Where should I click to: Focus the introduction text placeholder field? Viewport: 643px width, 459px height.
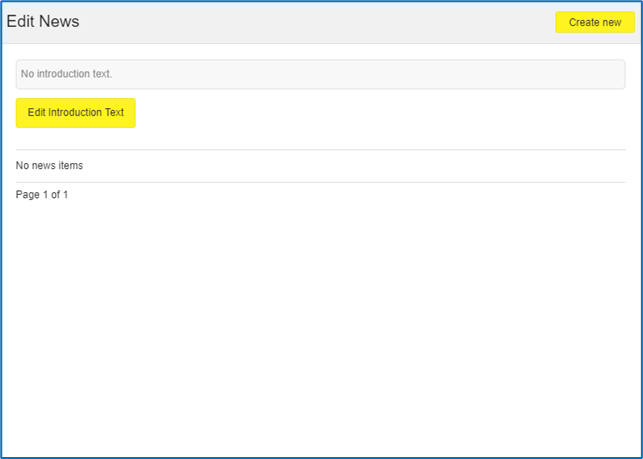[x=320, y=74]
